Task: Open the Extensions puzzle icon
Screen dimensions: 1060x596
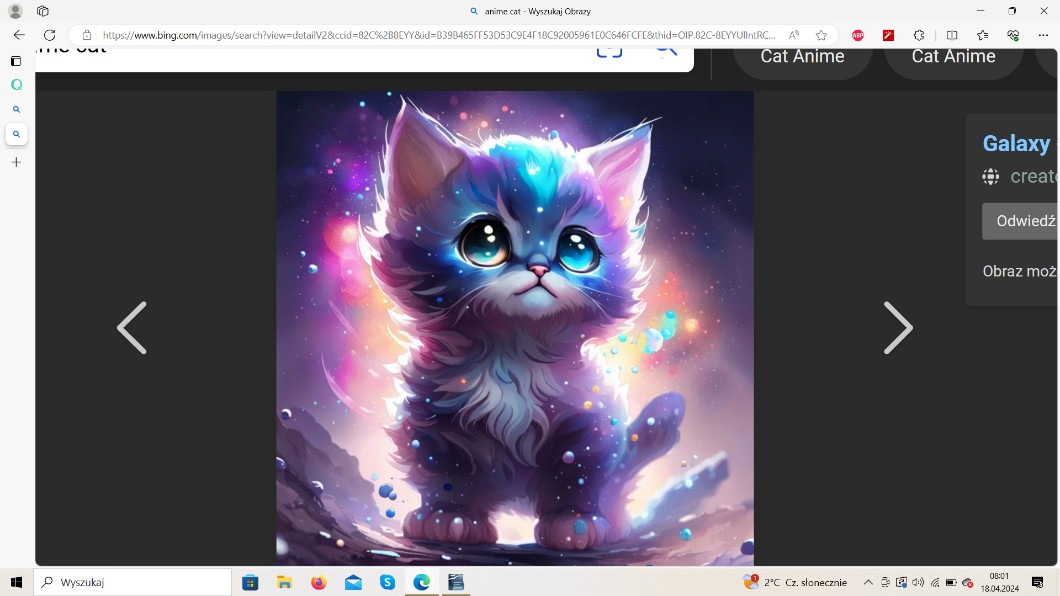Action: tap(919, 35)
